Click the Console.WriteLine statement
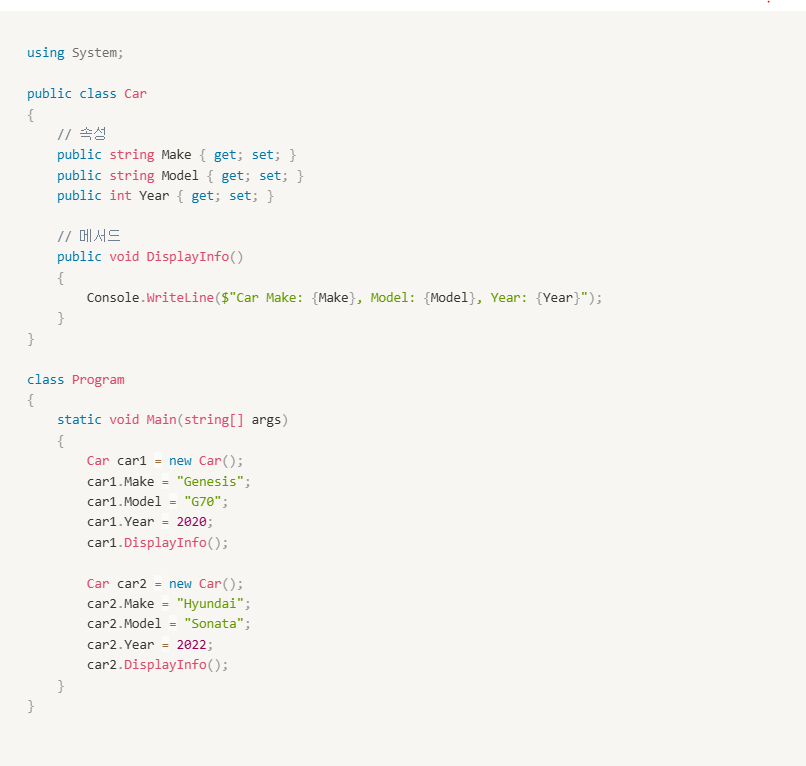 click(344, 298)
